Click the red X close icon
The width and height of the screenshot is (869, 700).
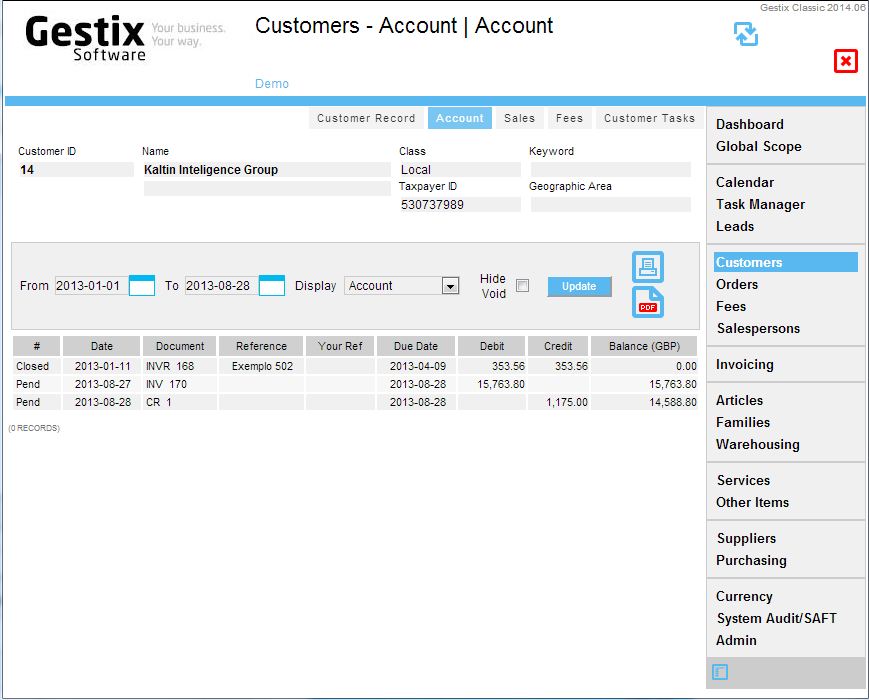846,62
